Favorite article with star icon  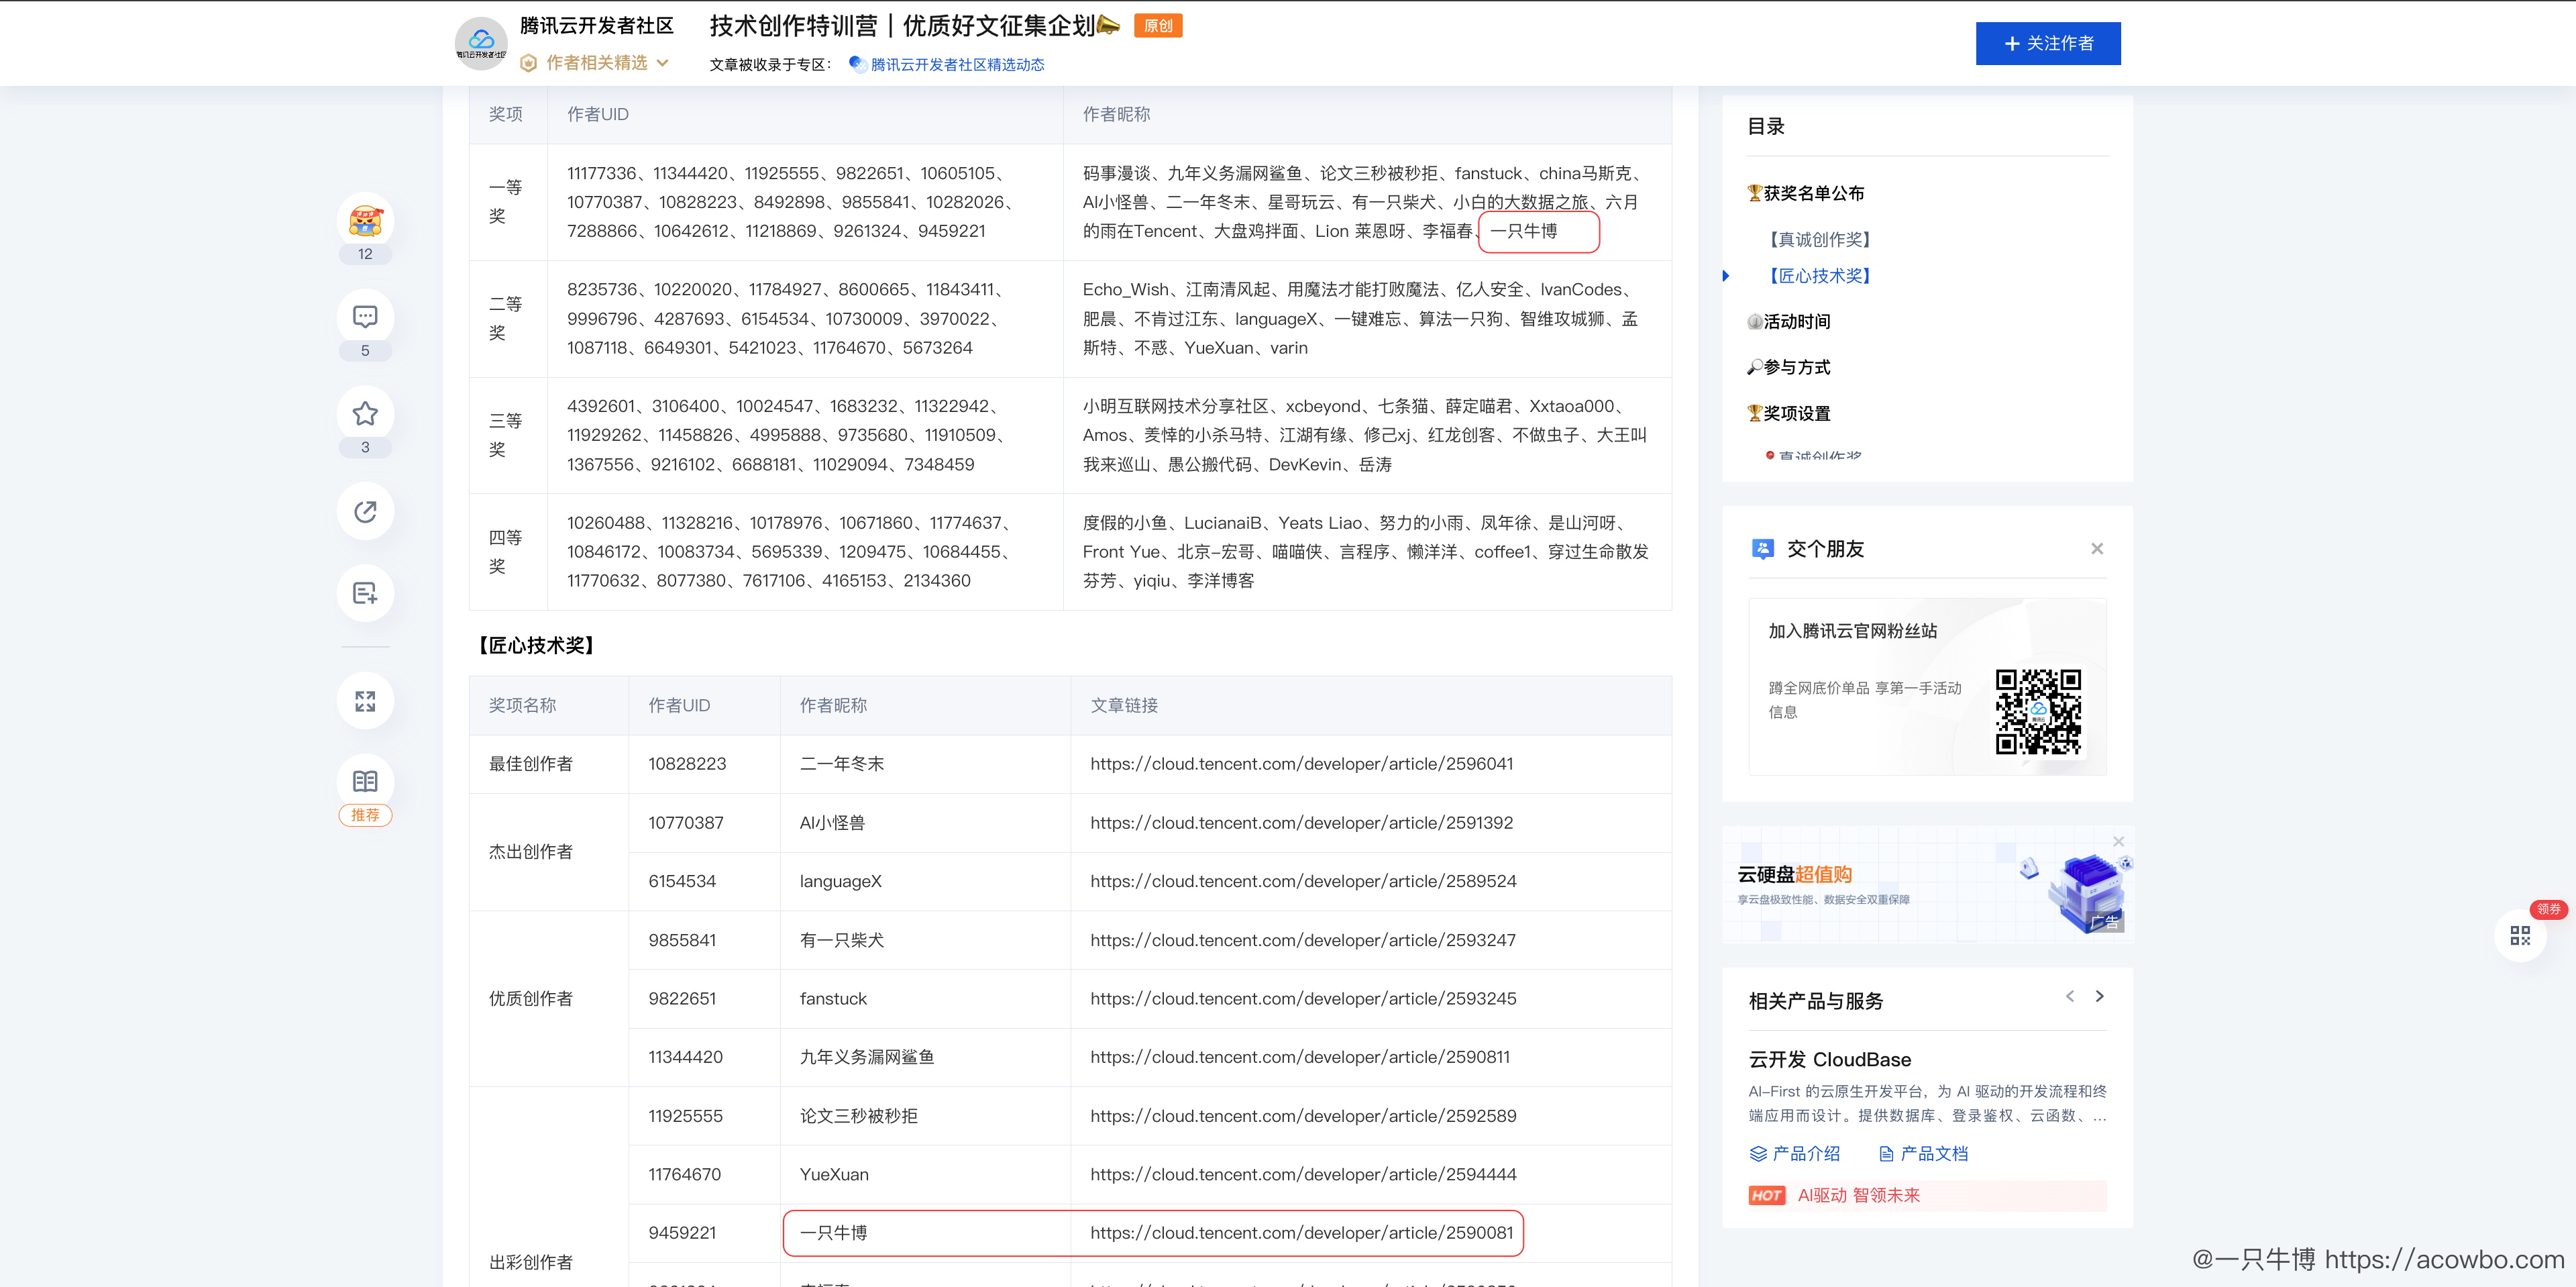coord(365,414)
